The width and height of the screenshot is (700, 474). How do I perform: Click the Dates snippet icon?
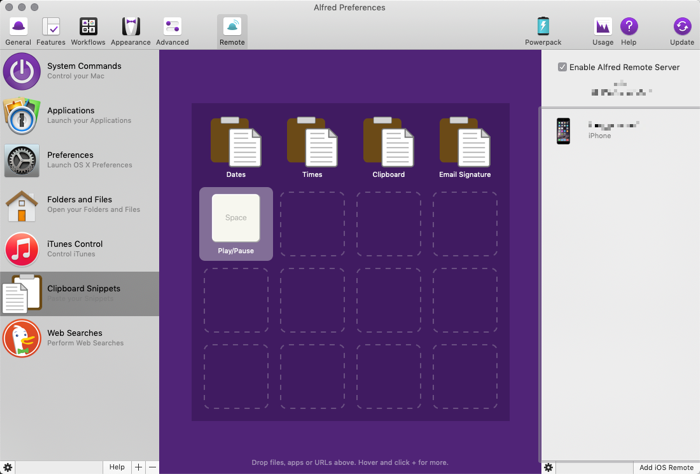coord(236,142)
